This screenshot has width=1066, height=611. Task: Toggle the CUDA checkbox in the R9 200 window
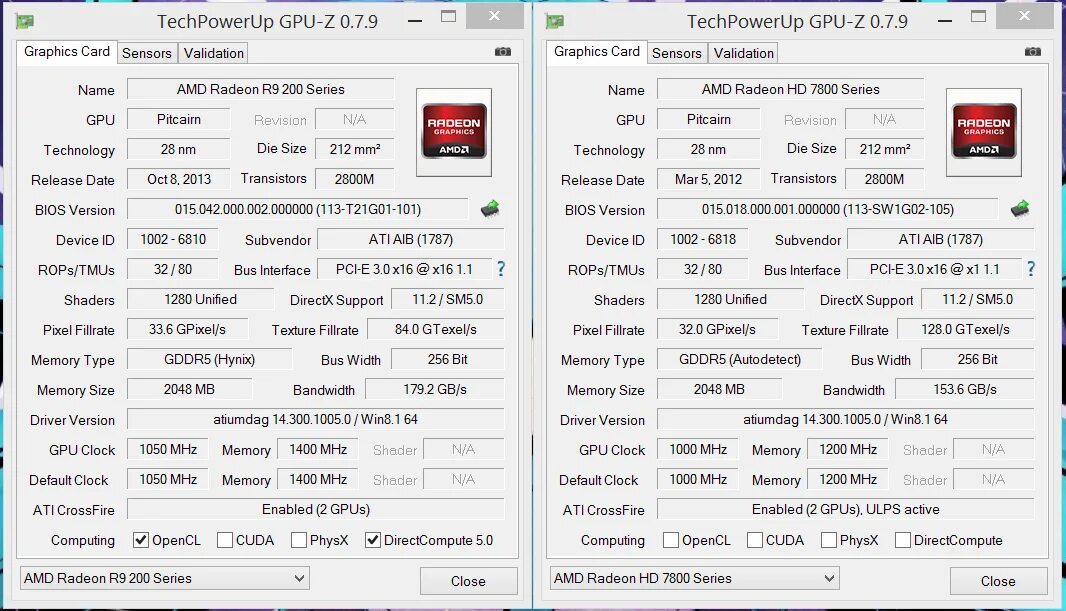tap(225, 540)
